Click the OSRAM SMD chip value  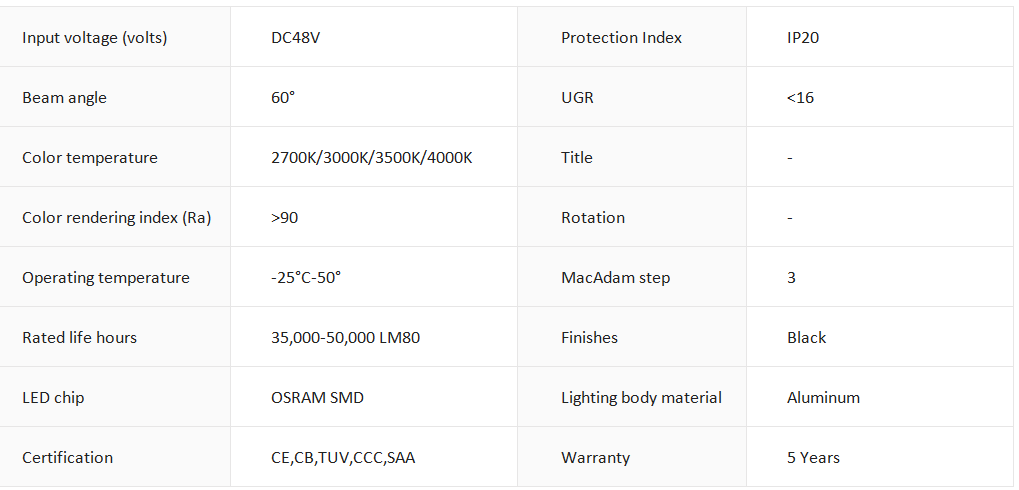[318, 398]
